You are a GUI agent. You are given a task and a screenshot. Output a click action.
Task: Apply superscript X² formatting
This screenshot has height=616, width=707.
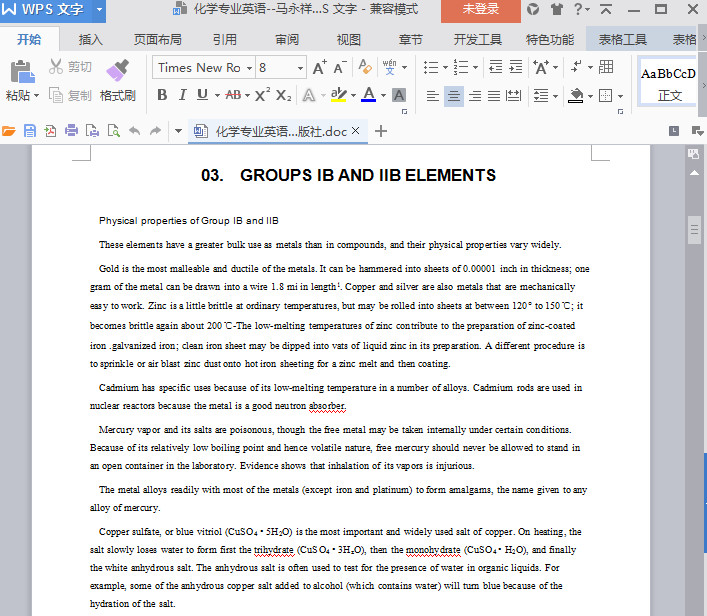262,95
